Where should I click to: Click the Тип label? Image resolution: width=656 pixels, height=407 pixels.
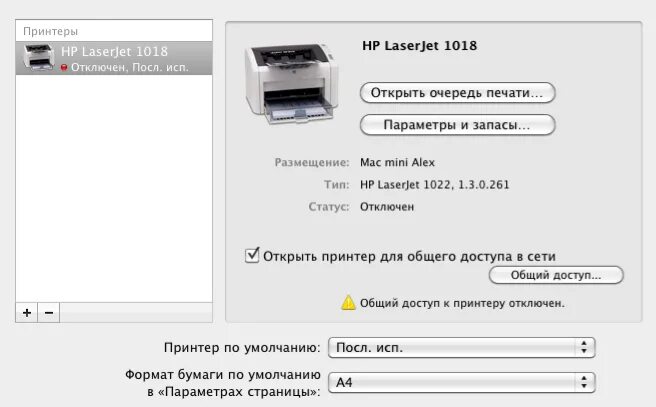[x=336, y=184]
